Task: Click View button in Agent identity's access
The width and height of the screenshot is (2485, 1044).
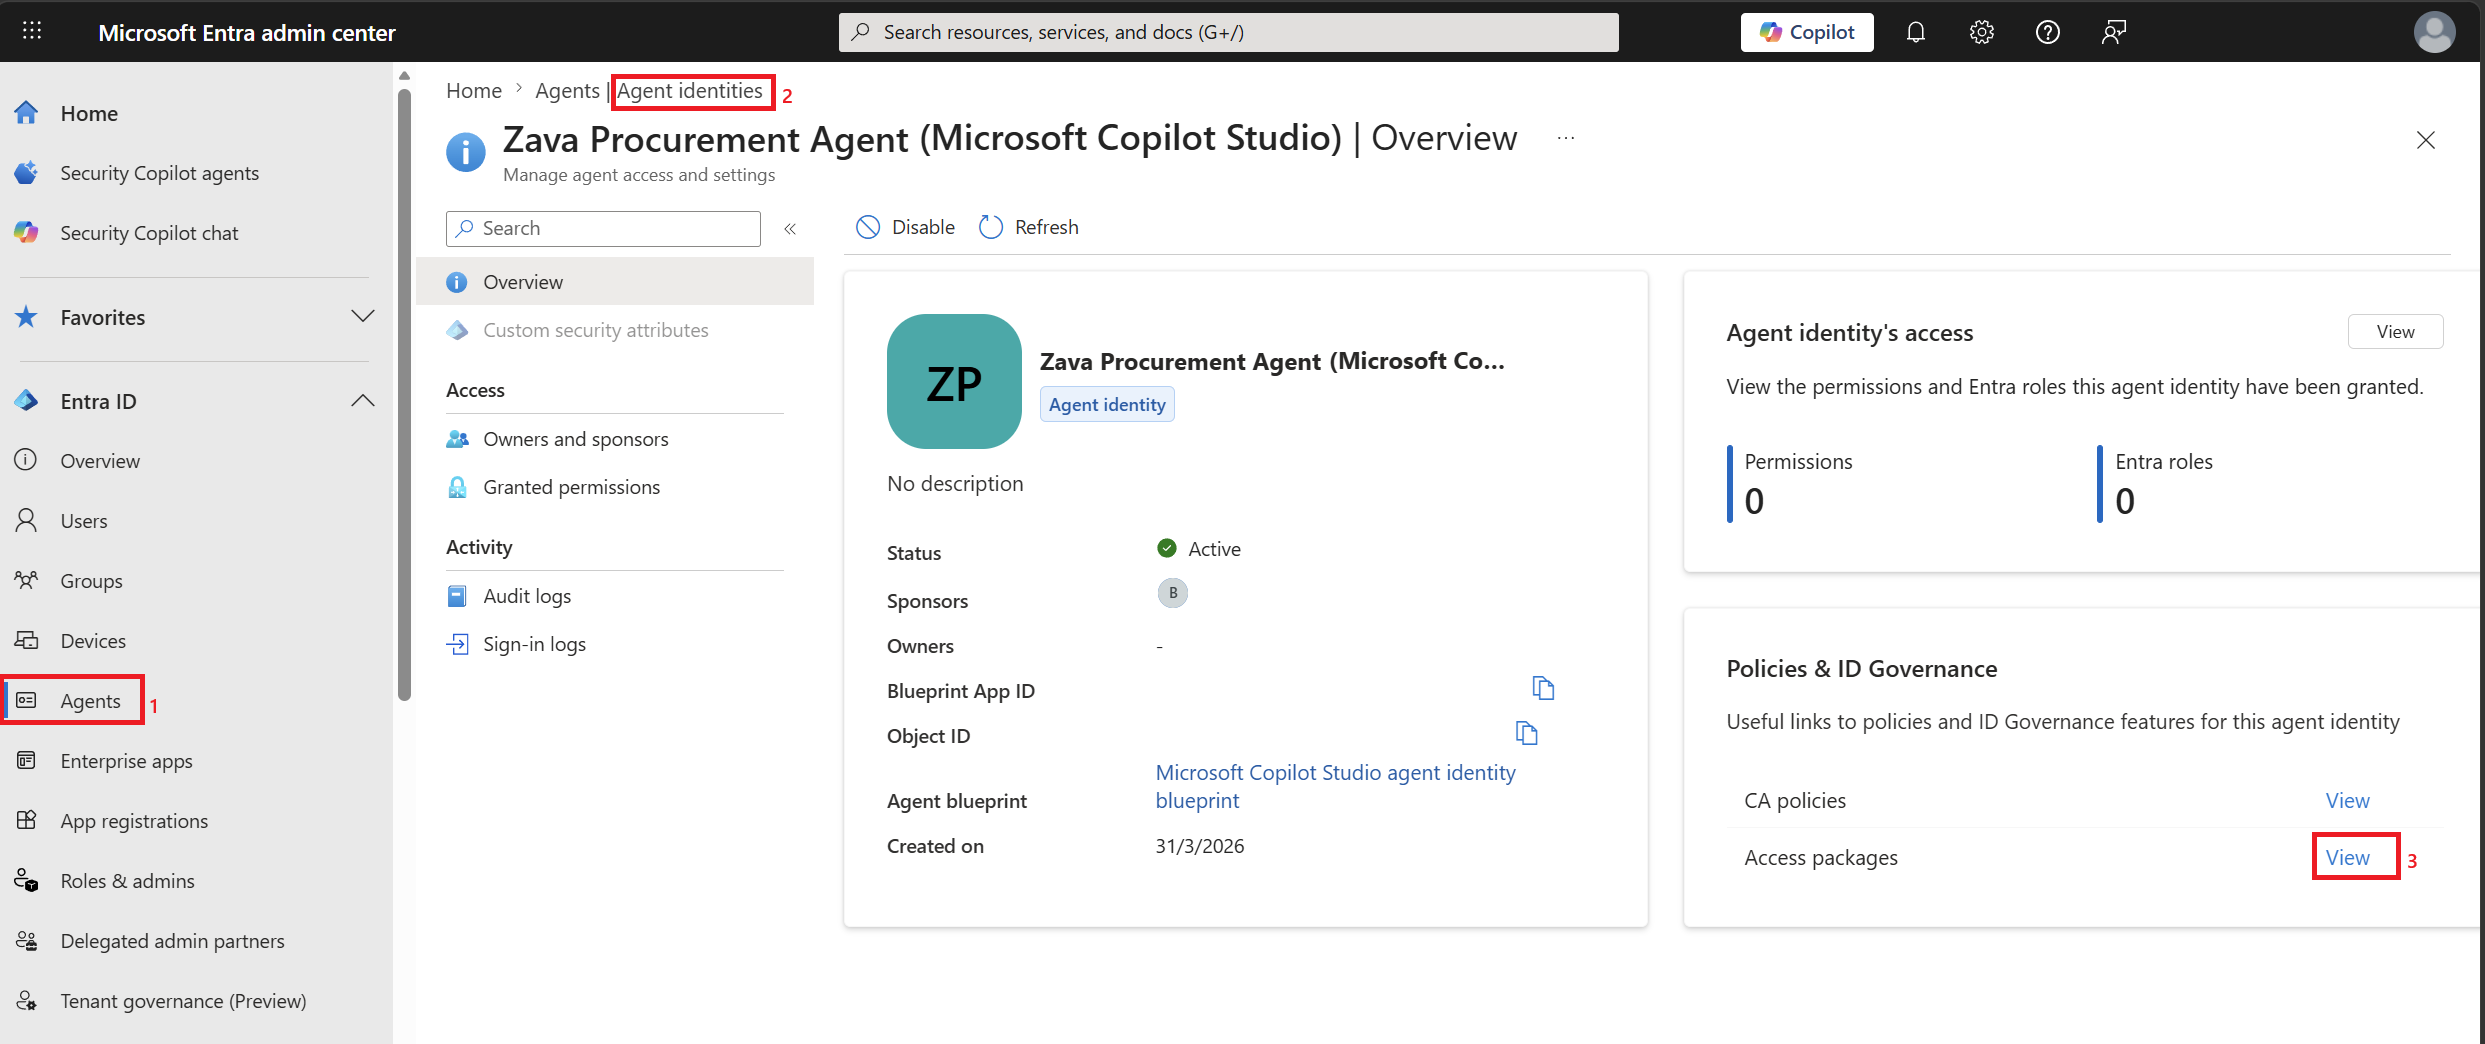Action: [2395, 331]
